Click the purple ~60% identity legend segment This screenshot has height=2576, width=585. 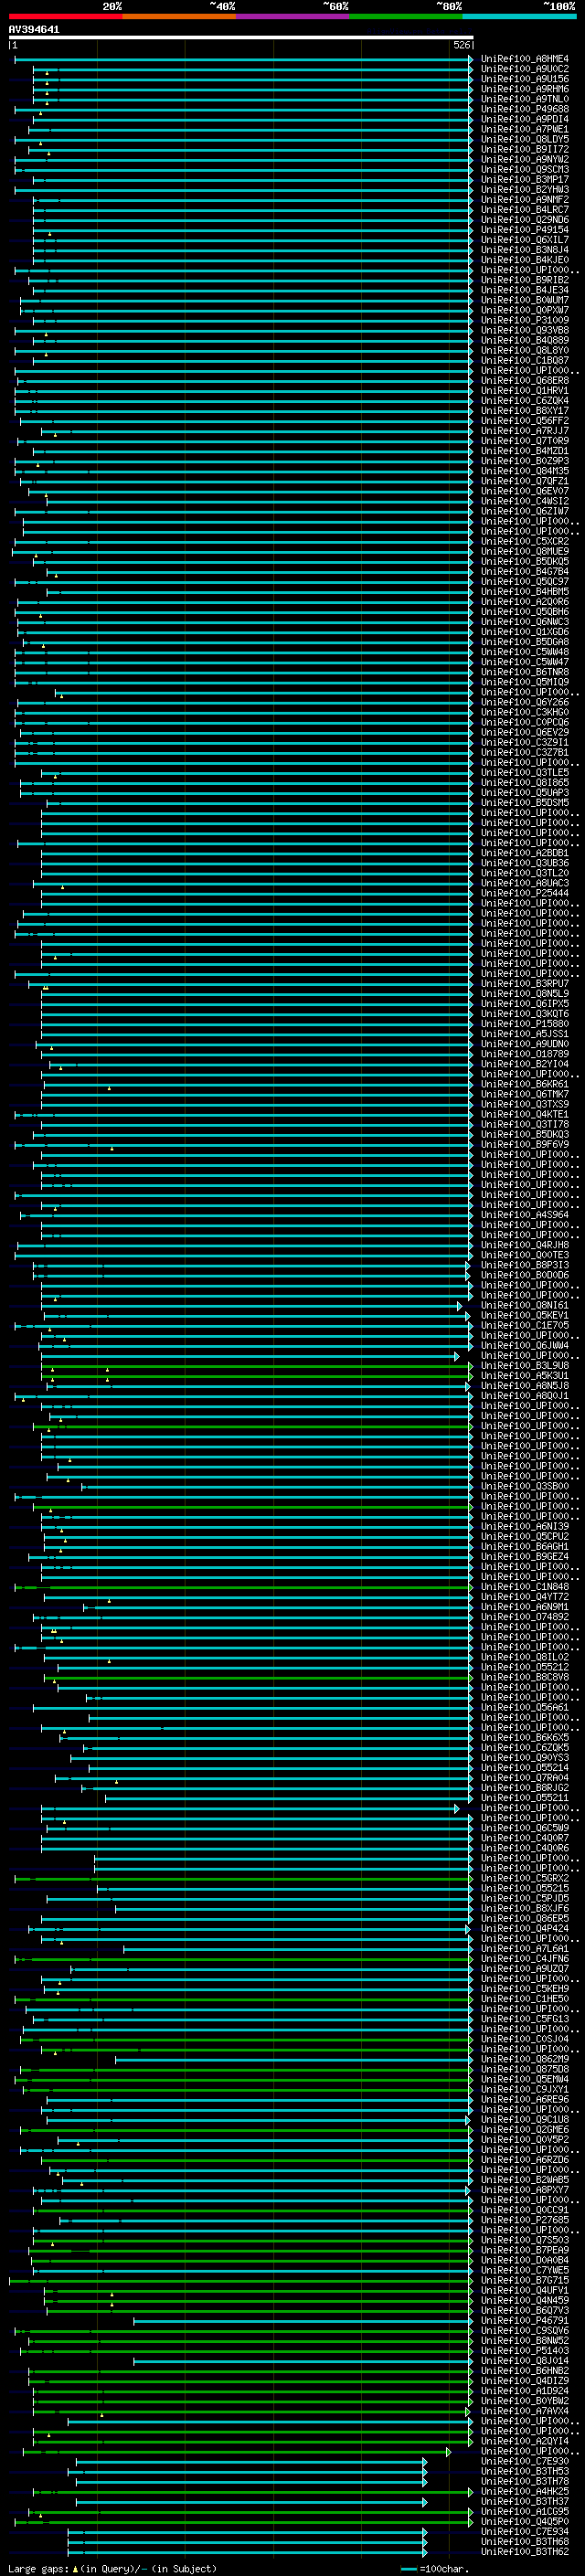[292, 17]
